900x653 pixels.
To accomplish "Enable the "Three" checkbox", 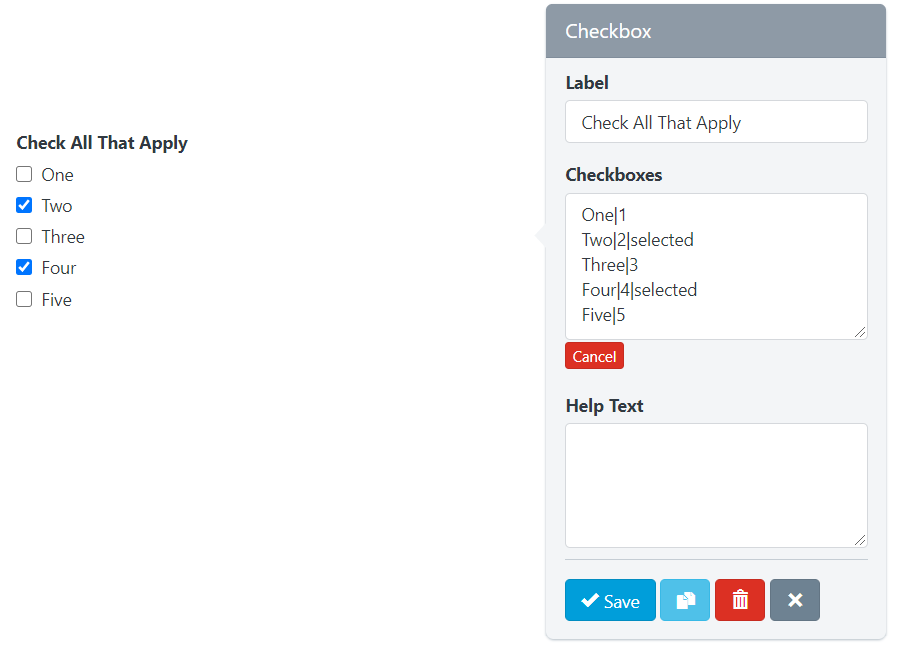I will (x=25, y=236).
